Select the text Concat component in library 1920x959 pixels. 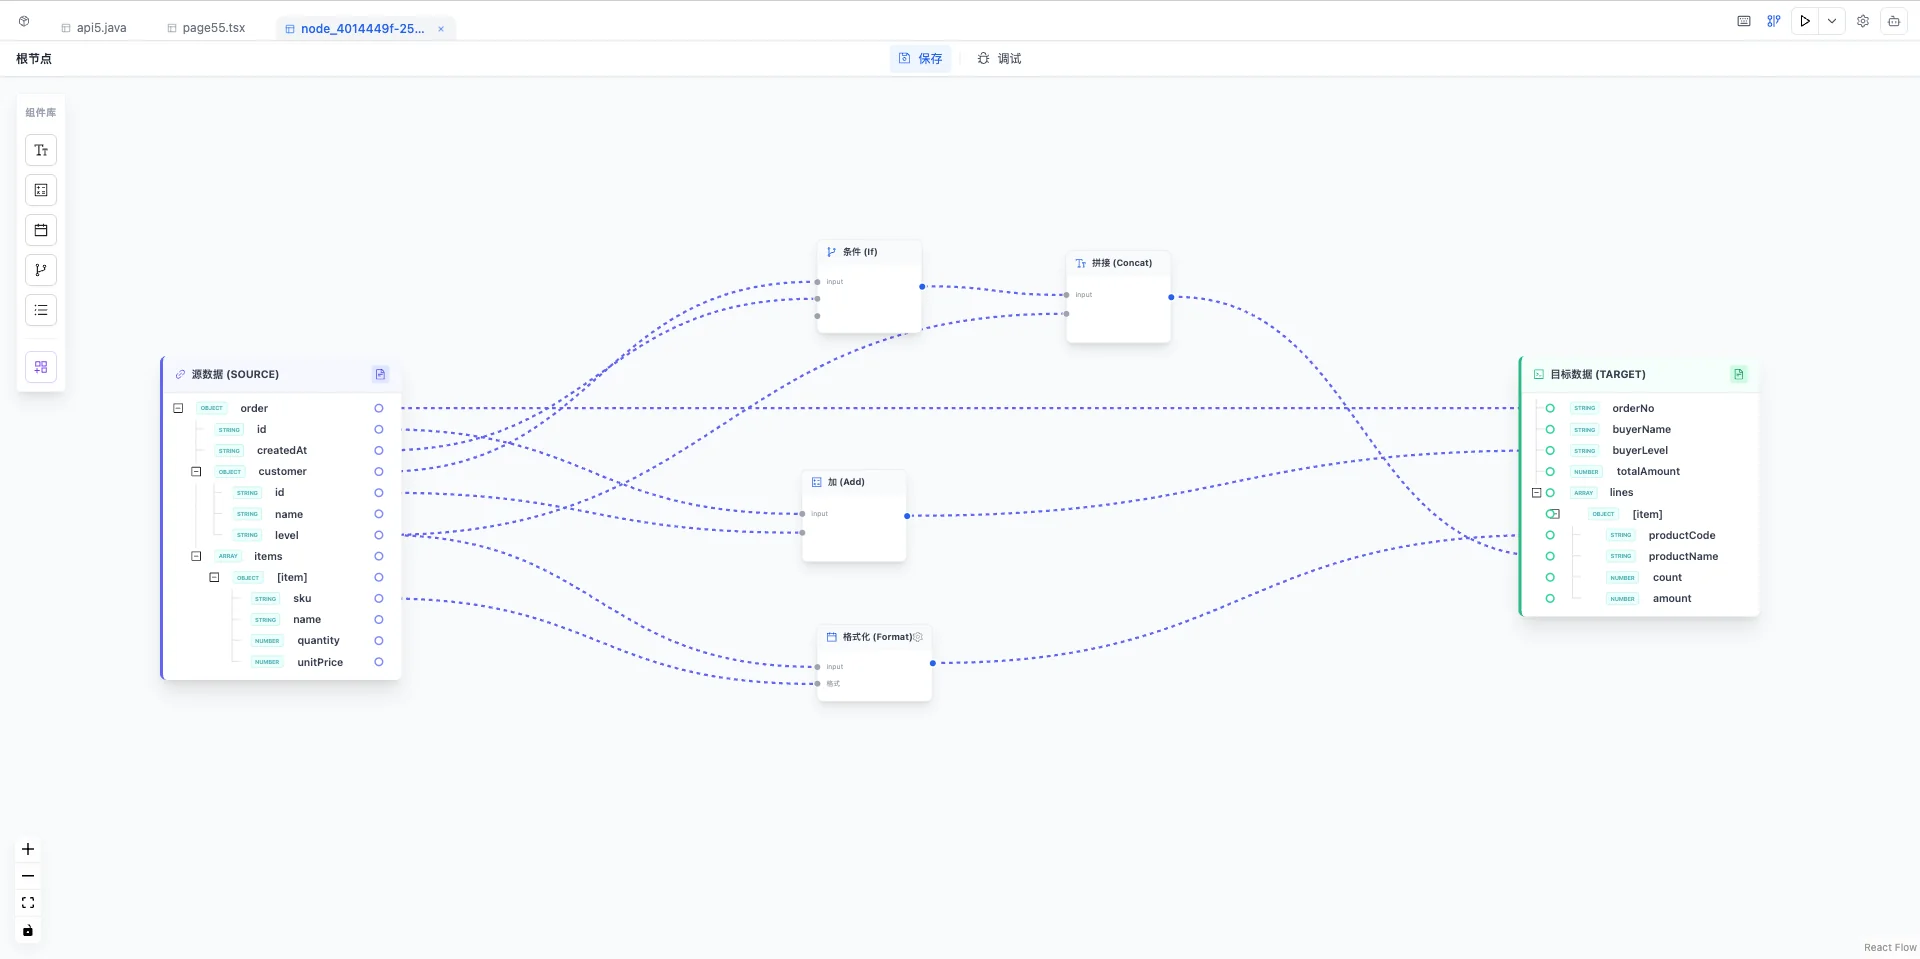(41, 150)
